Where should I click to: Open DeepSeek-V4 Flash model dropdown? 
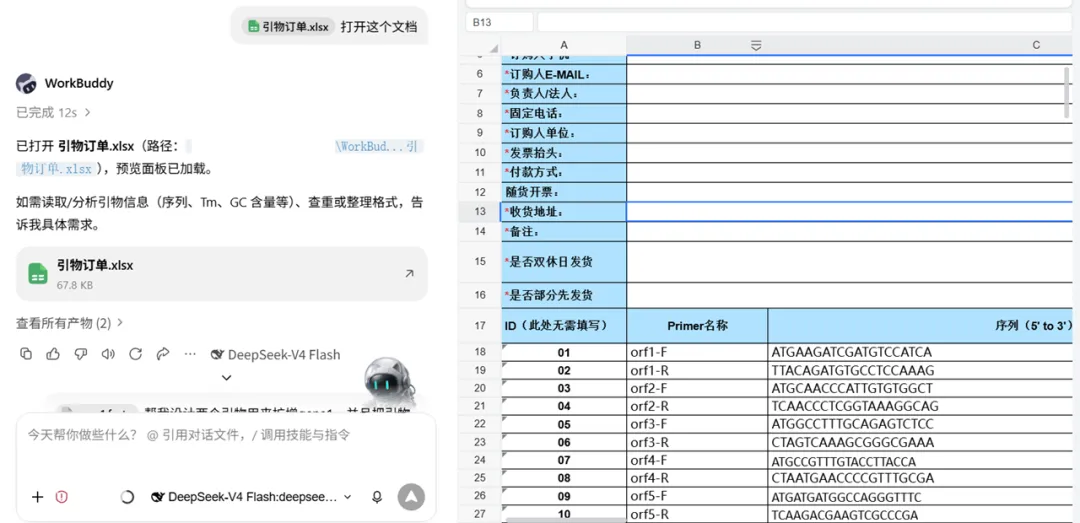251,497
